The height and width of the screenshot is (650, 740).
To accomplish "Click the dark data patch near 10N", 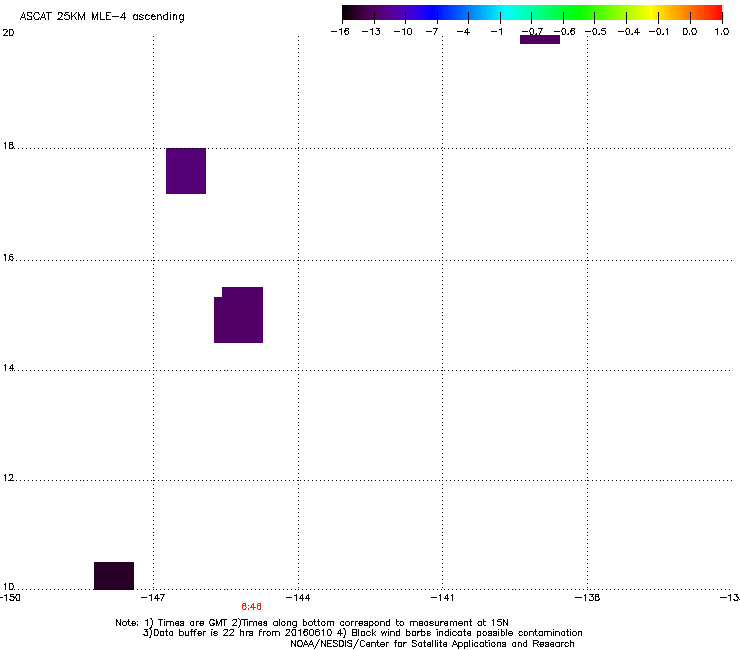I will click(x=114, y=575).
